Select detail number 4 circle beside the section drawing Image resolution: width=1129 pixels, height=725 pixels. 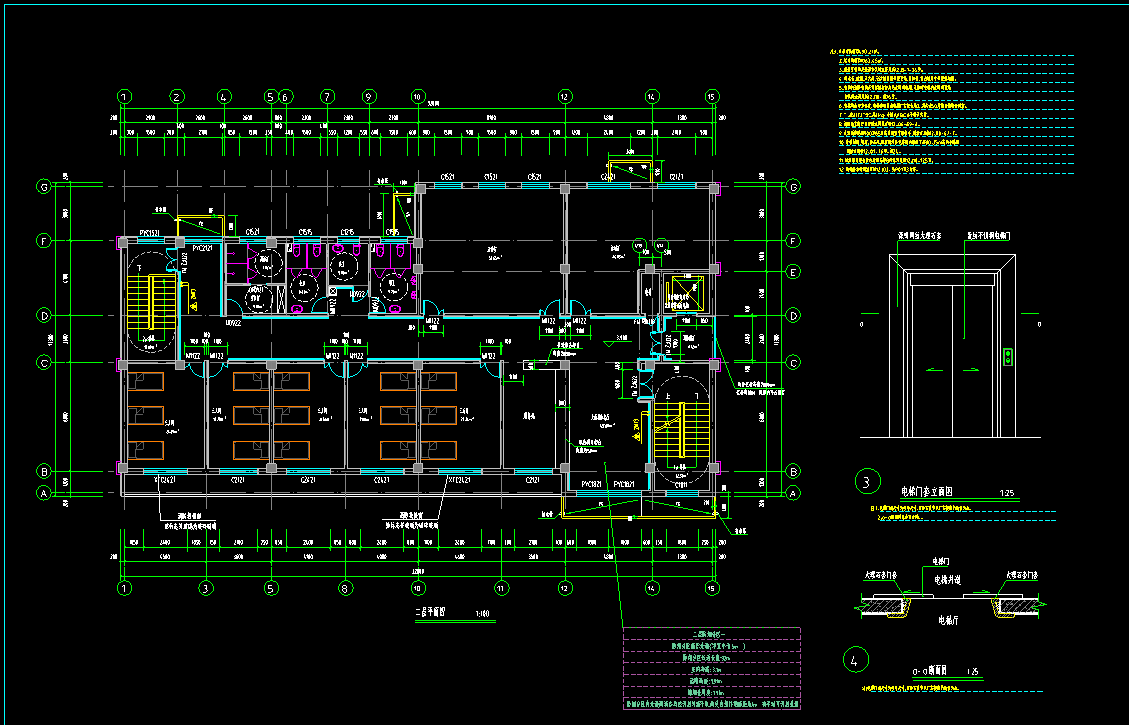pos(853,660)
